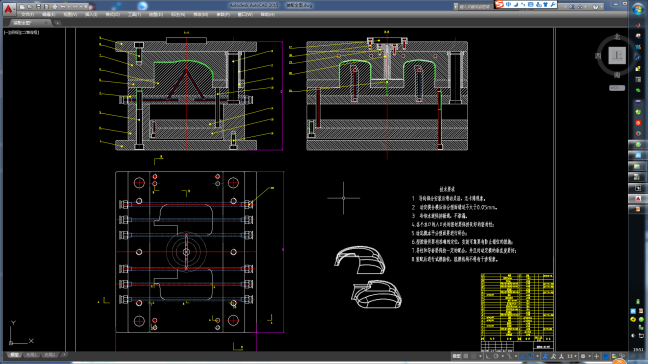The width and height of the screenshot is (648, 364).
Task: Open the 工具(T) Tools menu
Action: 134,14
